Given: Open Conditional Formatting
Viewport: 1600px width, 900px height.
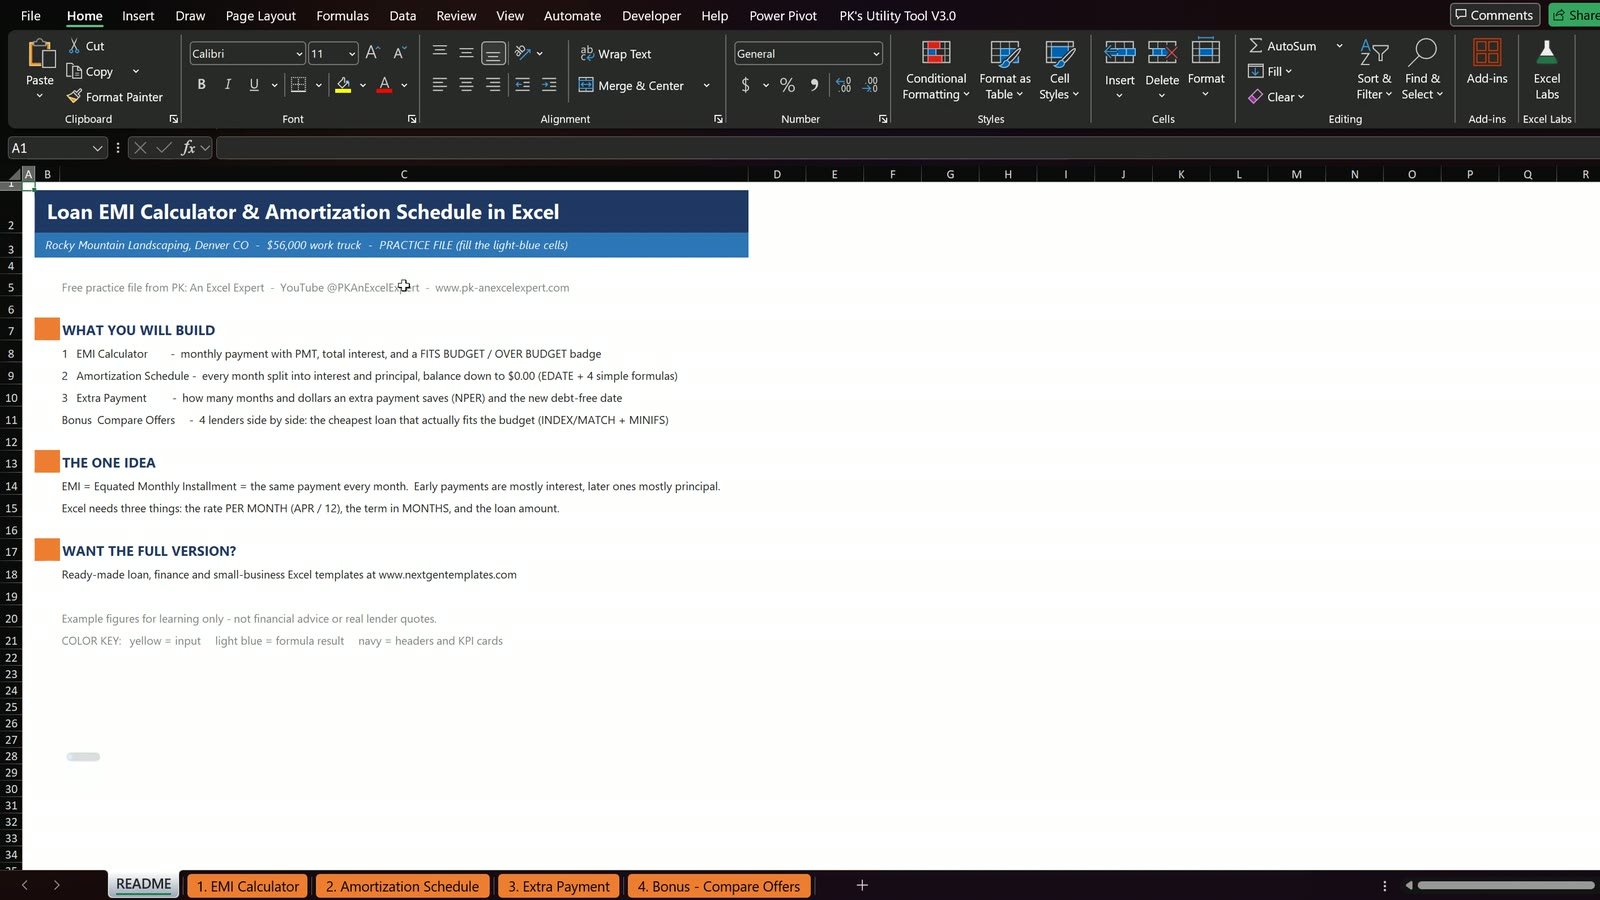Looking at the screenshot, I should click(x=936, y=70).
